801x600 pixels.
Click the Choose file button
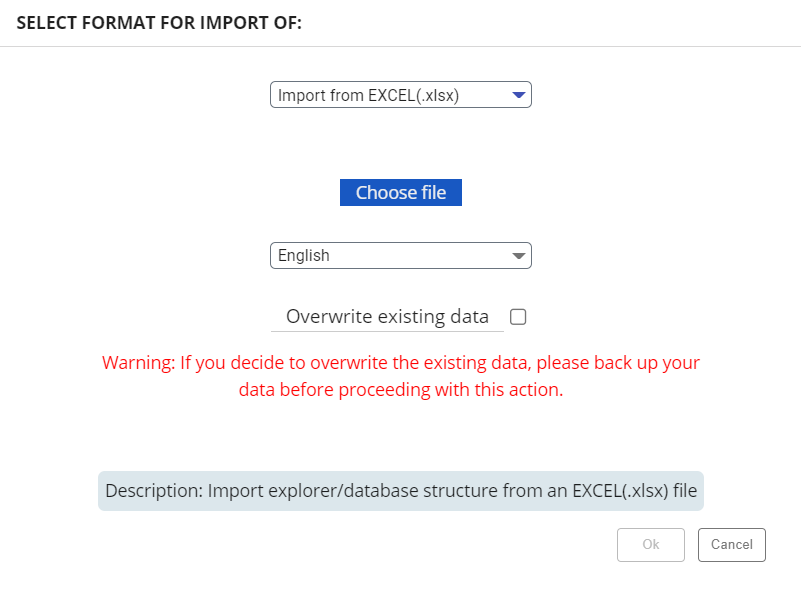coord(400,192)
